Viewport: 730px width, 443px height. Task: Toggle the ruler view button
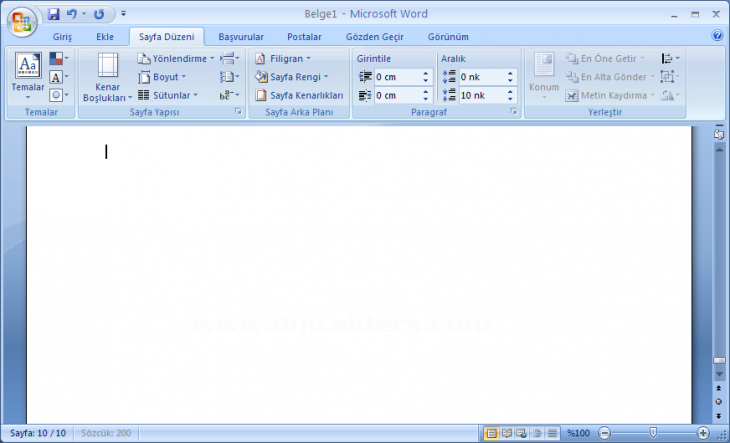point(719,134)
